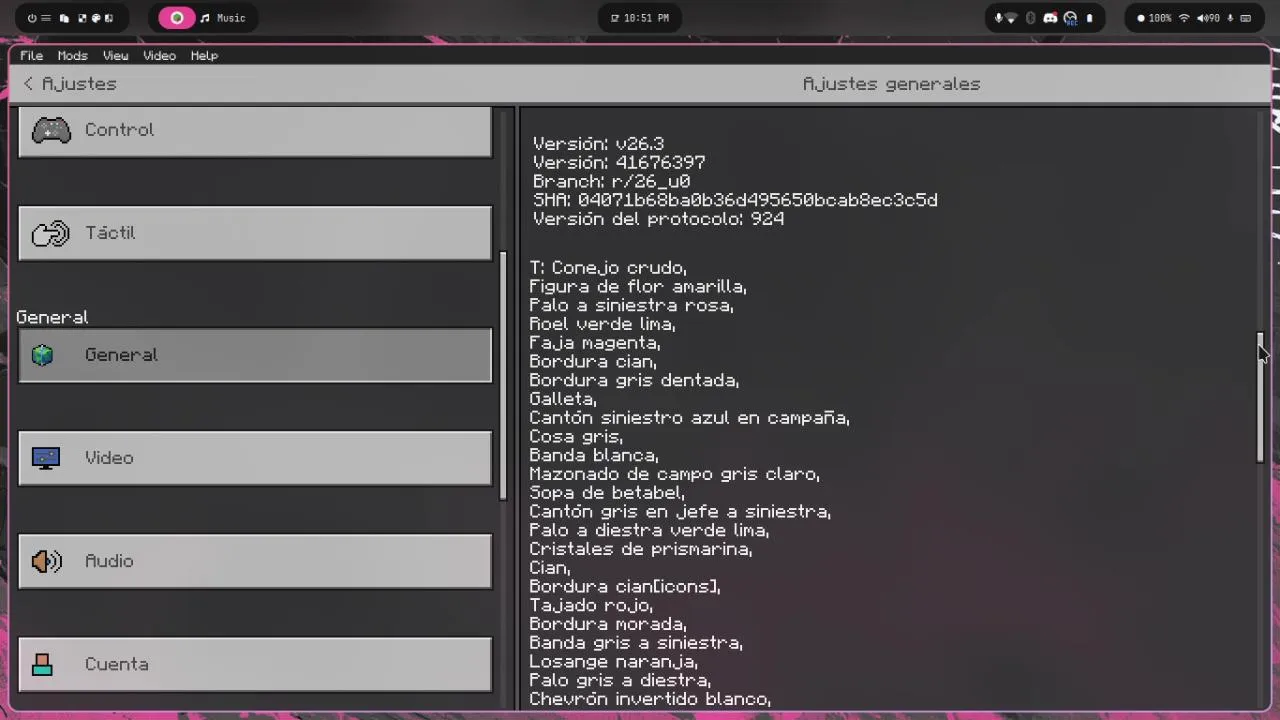This screenshot has height=720, width=1280.
Task: Open the hamburger menu icon in the top bar
Action: (x=48, y=18)
